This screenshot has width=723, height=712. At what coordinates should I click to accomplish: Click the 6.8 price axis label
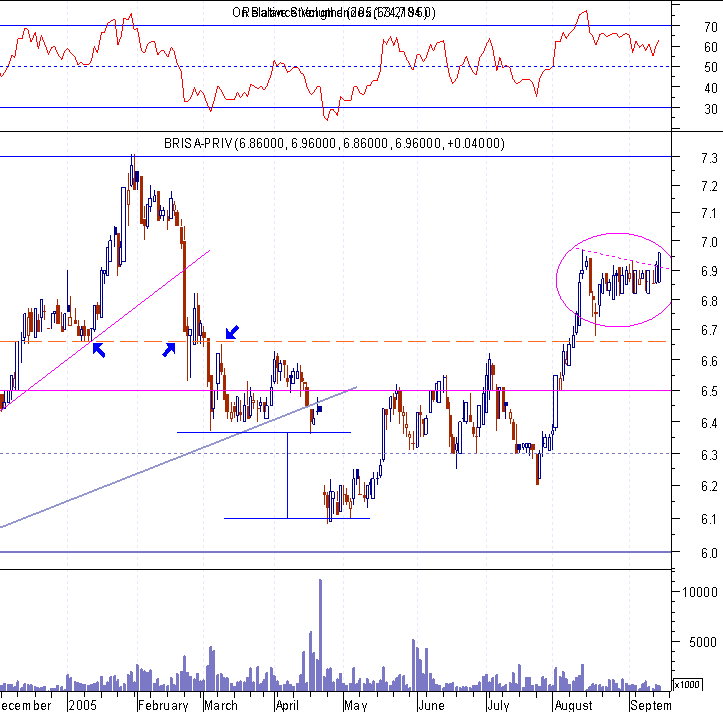pyautogui.click(x=709, y=301)
